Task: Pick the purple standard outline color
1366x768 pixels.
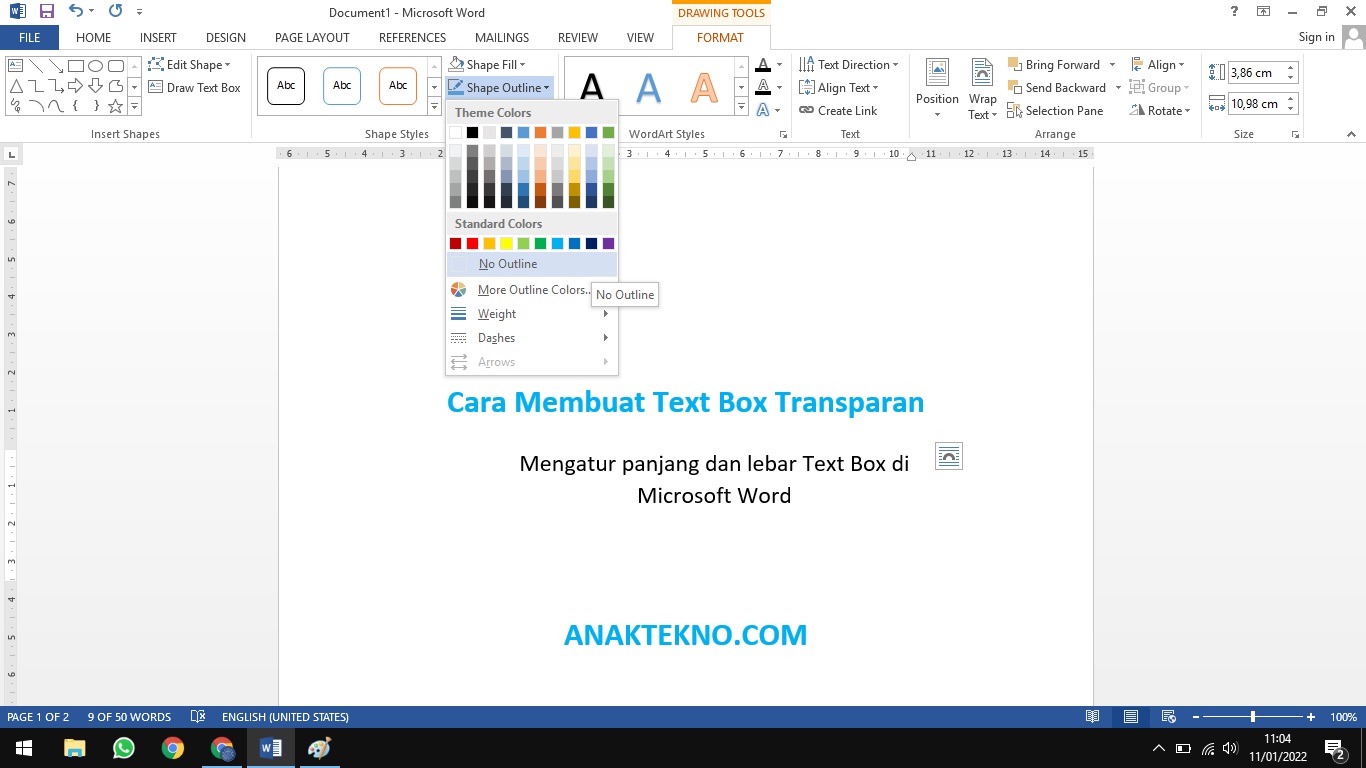Action: (608, 243)
